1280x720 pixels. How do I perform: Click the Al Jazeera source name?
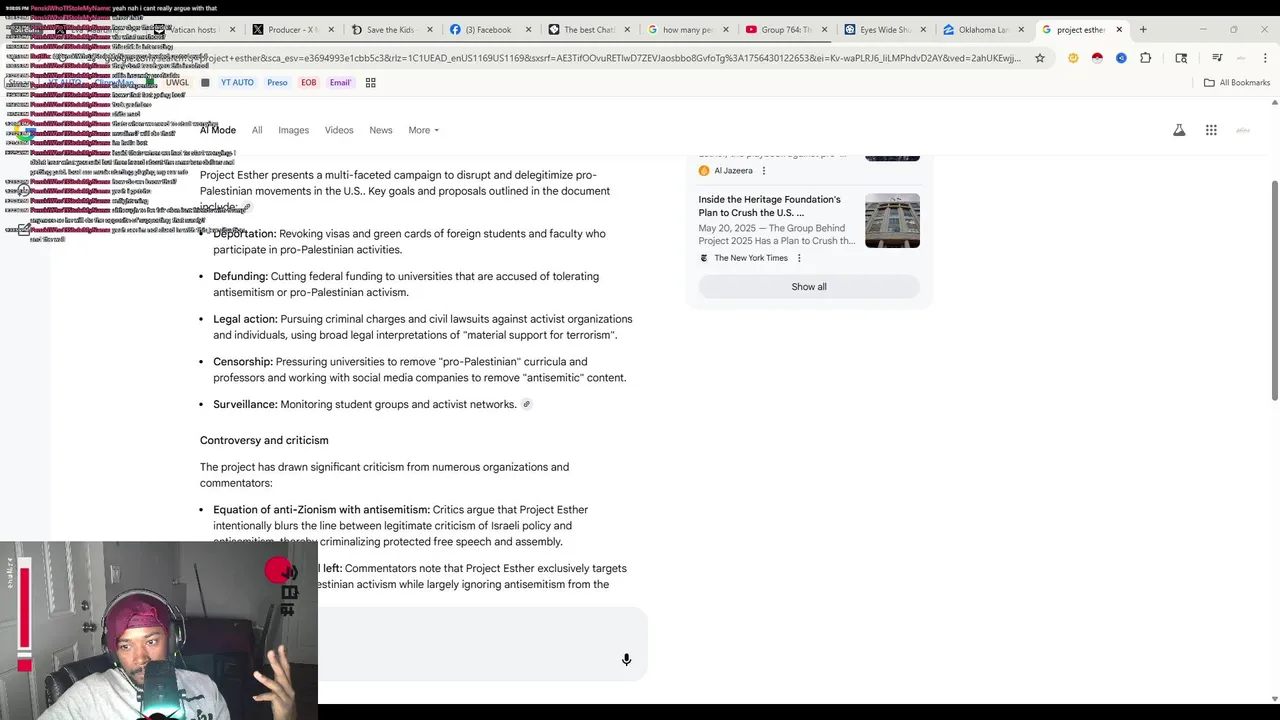(733, 171)
